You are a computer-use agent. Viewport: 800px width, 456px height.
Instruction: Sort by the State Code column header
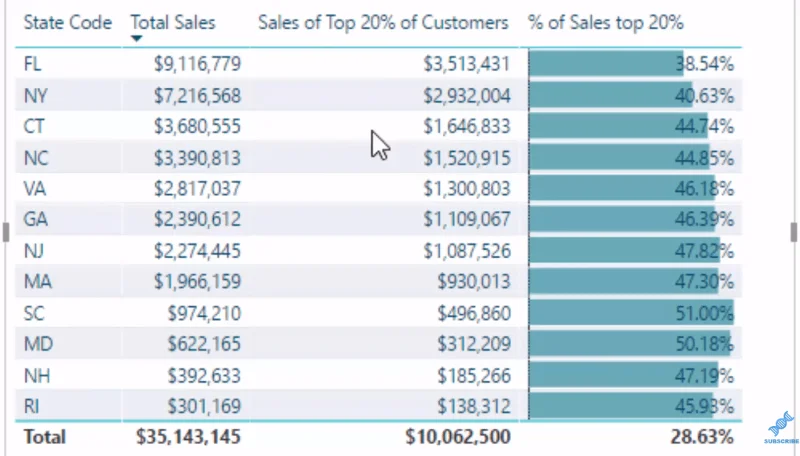[67, 22]
